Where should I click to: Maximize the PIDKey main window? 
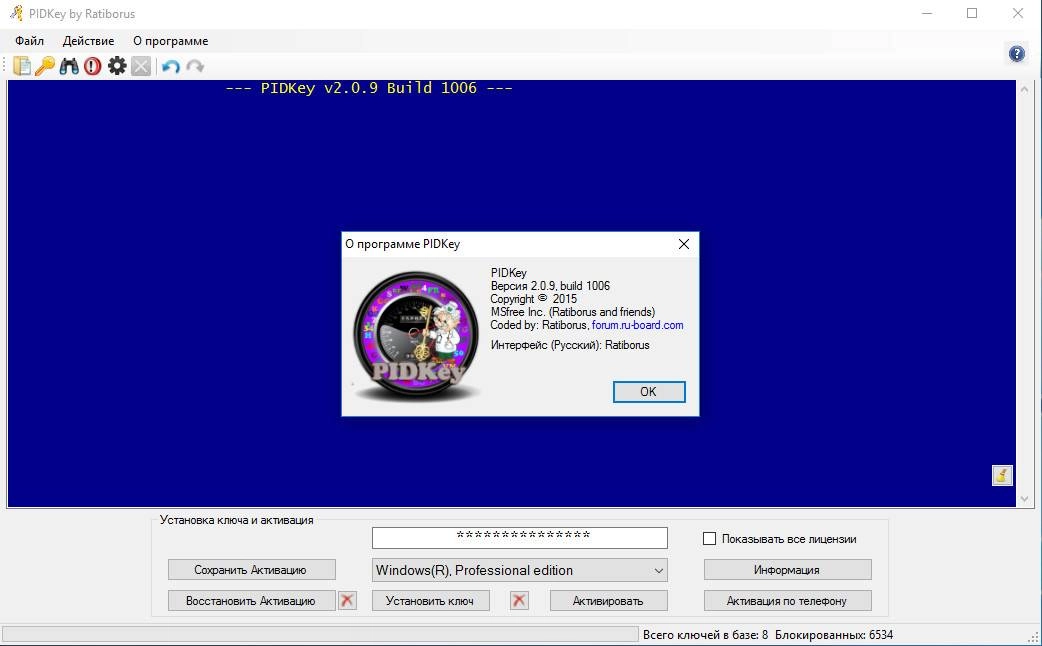pos(972,13)
